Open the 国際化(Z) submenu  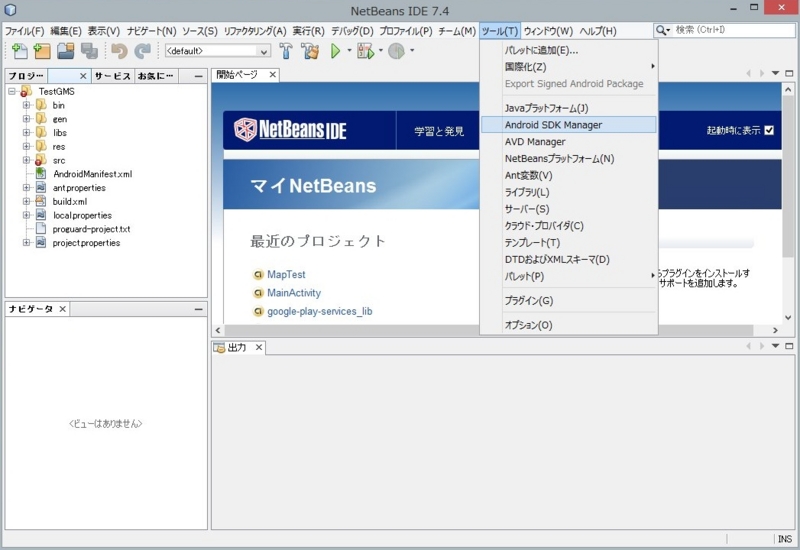[x=568, y=67]
